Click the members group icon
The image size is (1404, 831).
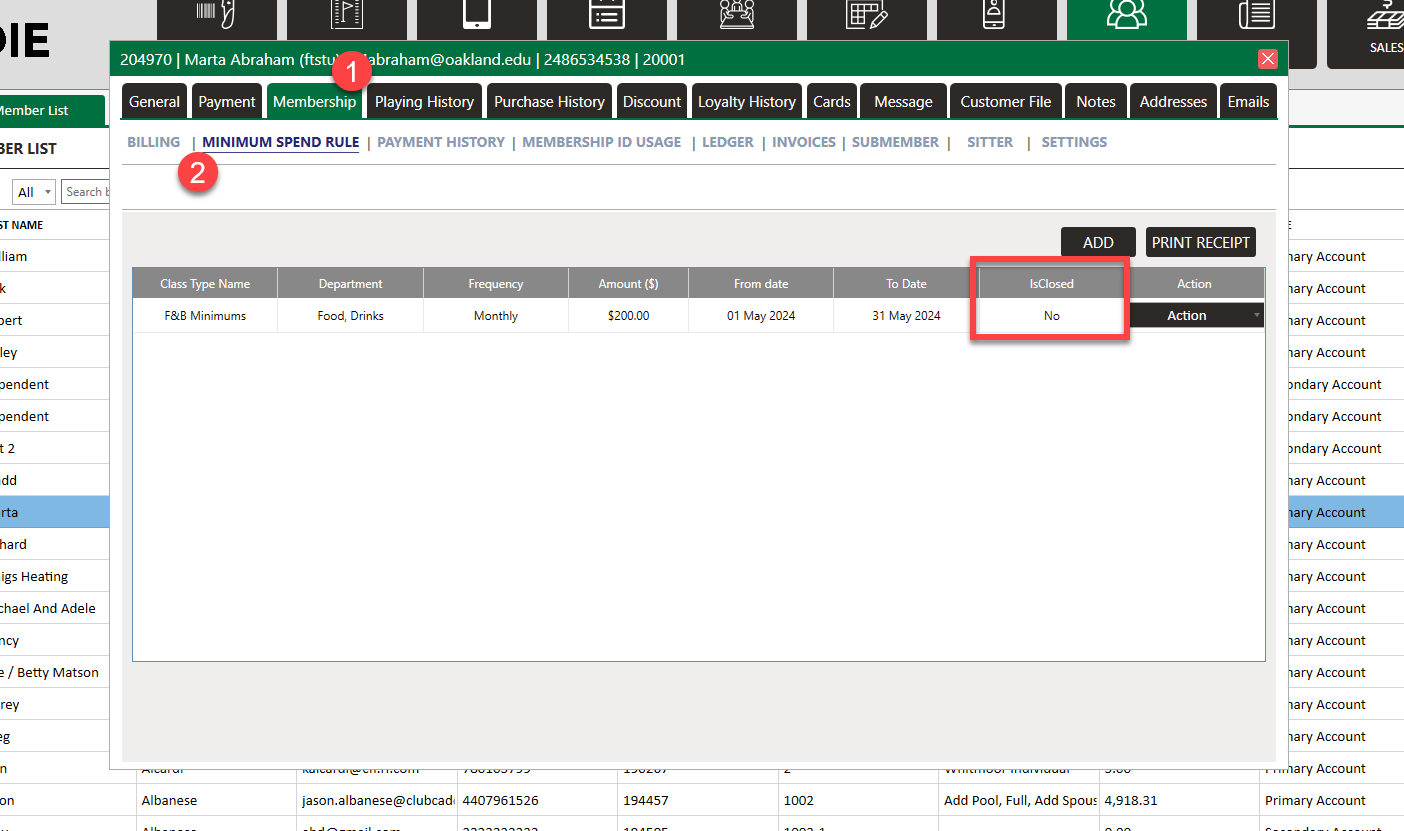point(1126,16)
